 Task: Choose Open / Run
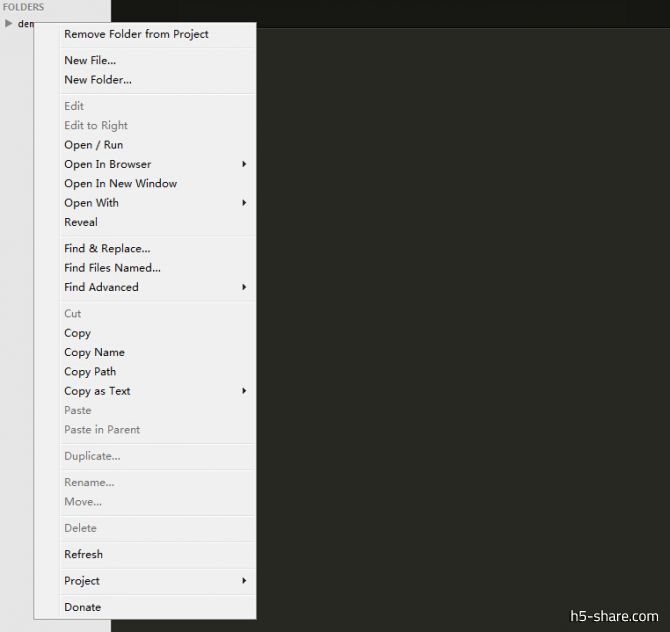point(145,145)
